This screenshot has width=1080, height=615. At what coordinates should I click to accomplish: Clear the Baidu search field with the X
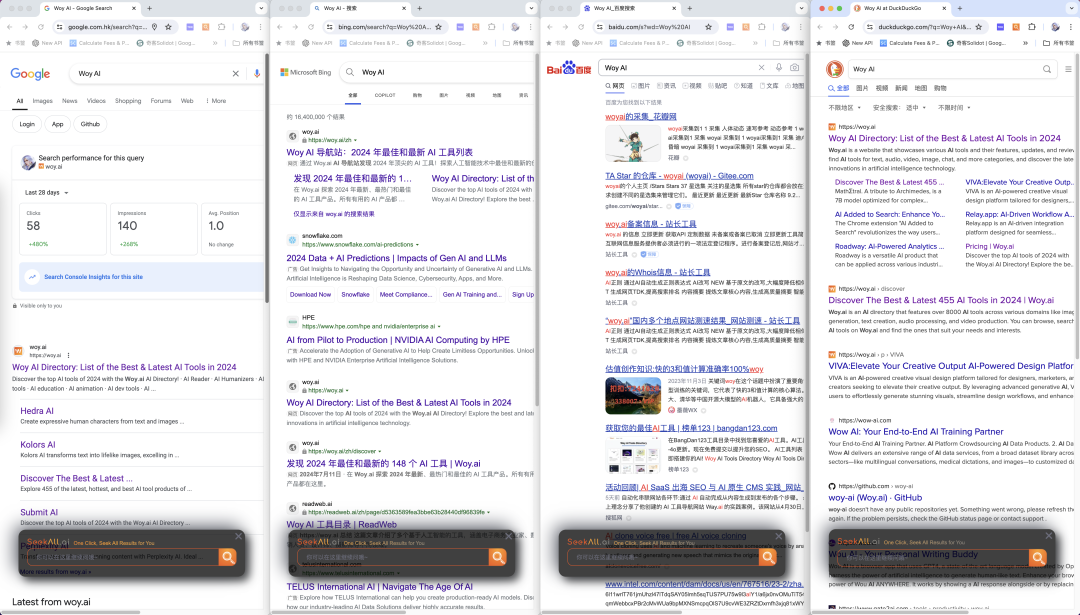pos(761,67)
